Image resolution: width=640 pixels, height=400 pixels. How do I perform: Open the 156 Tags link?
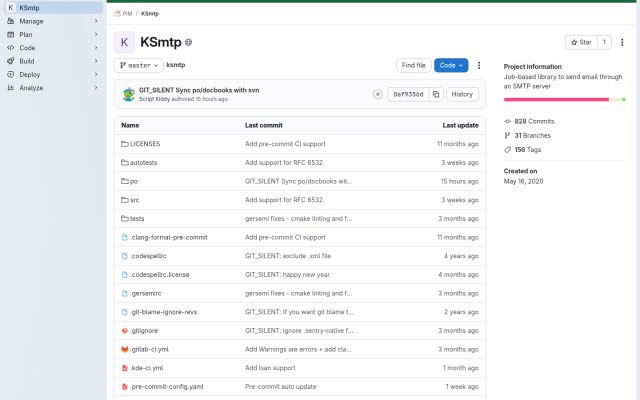point(527,150)
